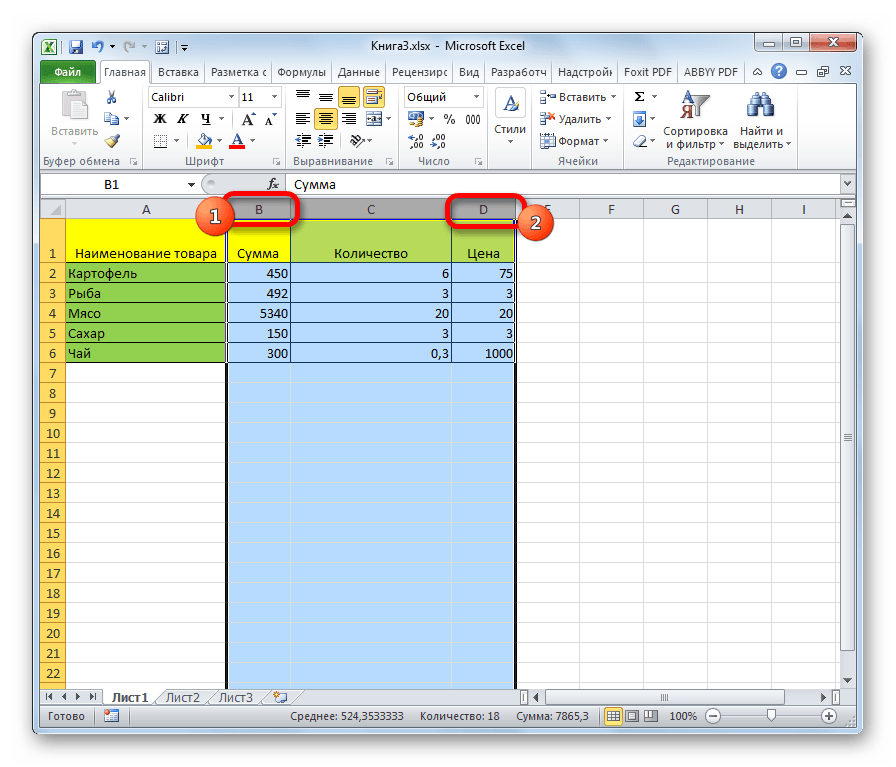
Task: Click the Удалить cells button
Action: click(x=573, y=119)
